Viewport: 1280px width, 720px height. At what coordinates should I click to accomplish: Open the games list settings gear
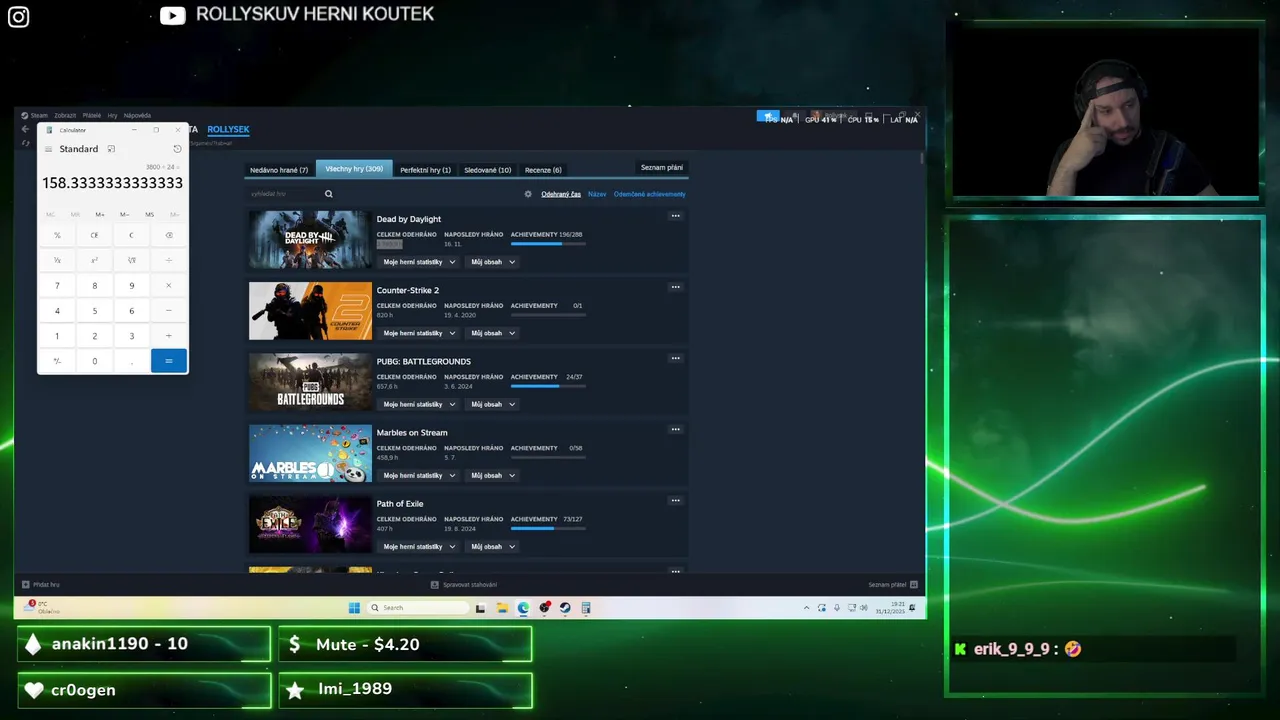pyautogui.click(x=528, y=194)
